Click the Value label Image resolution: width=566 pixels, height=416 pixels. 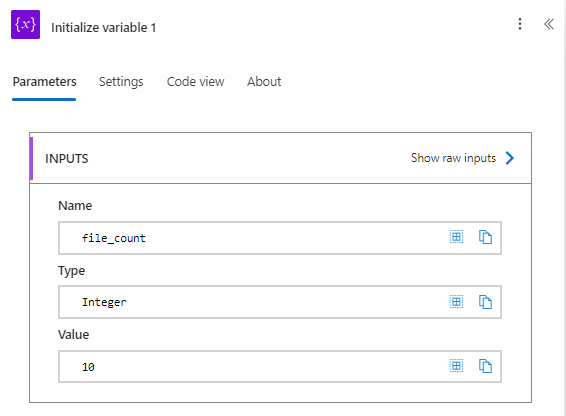click(x=74, y=334)
